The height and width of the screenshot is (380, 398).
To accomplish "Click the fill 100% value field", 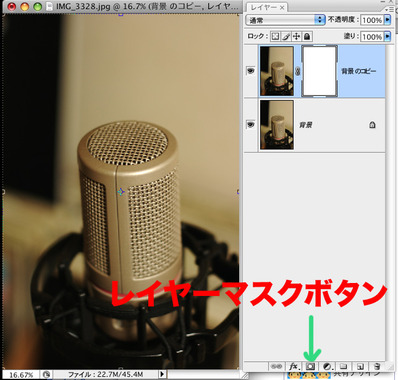I will pyautogui.click(x=372, y=36).
